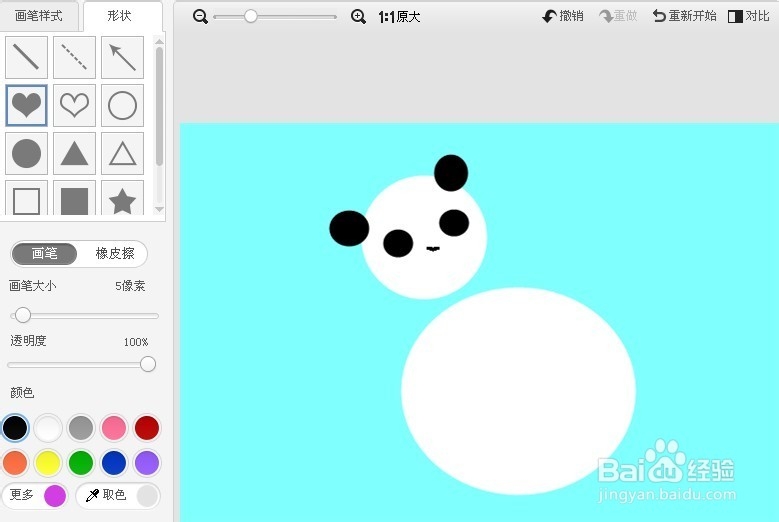The width and height of the screenshot is (779, 522).
Task: Click the "5像素" brush size value
Action: [x=130, y=286]
